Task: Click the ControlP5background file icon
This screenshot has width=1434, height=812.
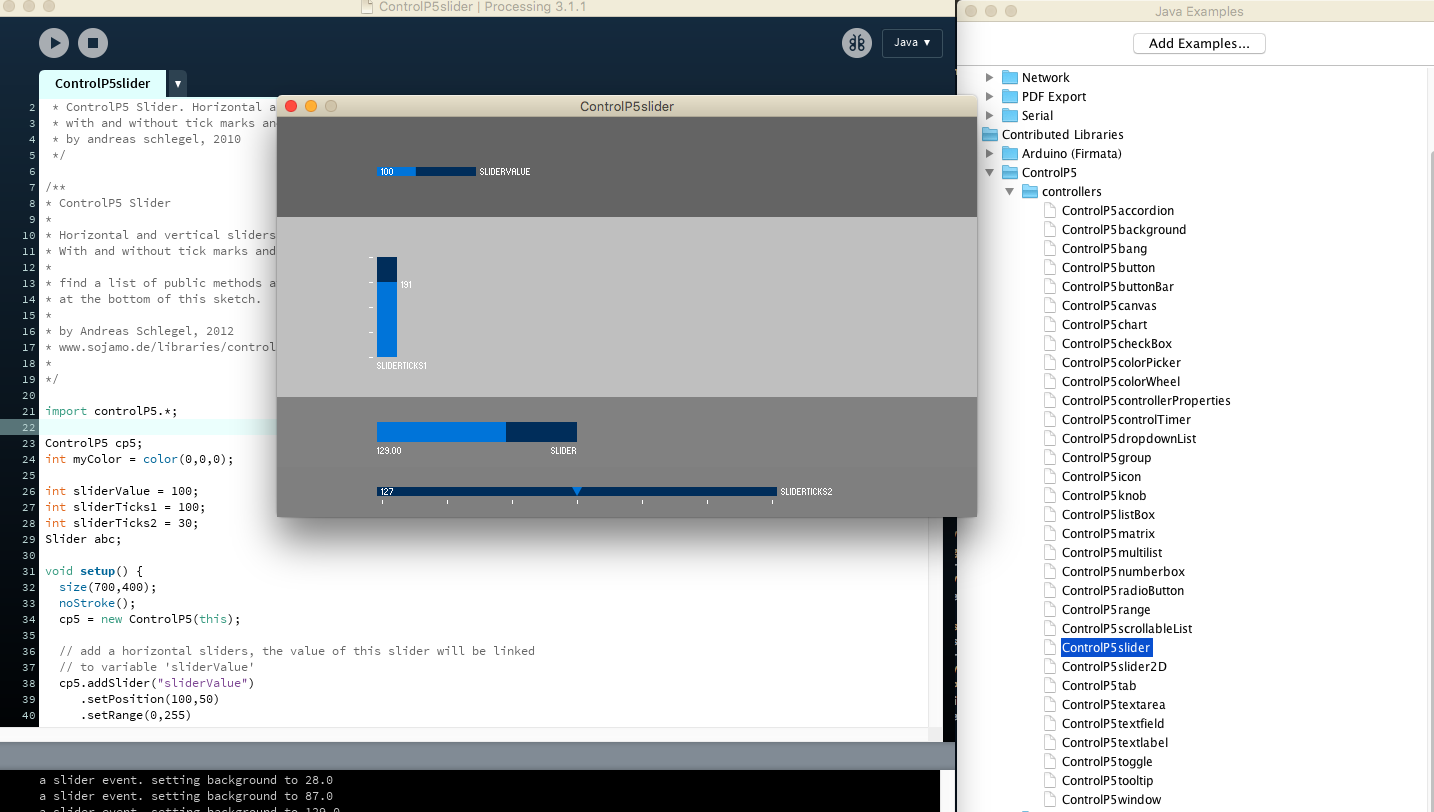Action: [x=1050, y=229]
